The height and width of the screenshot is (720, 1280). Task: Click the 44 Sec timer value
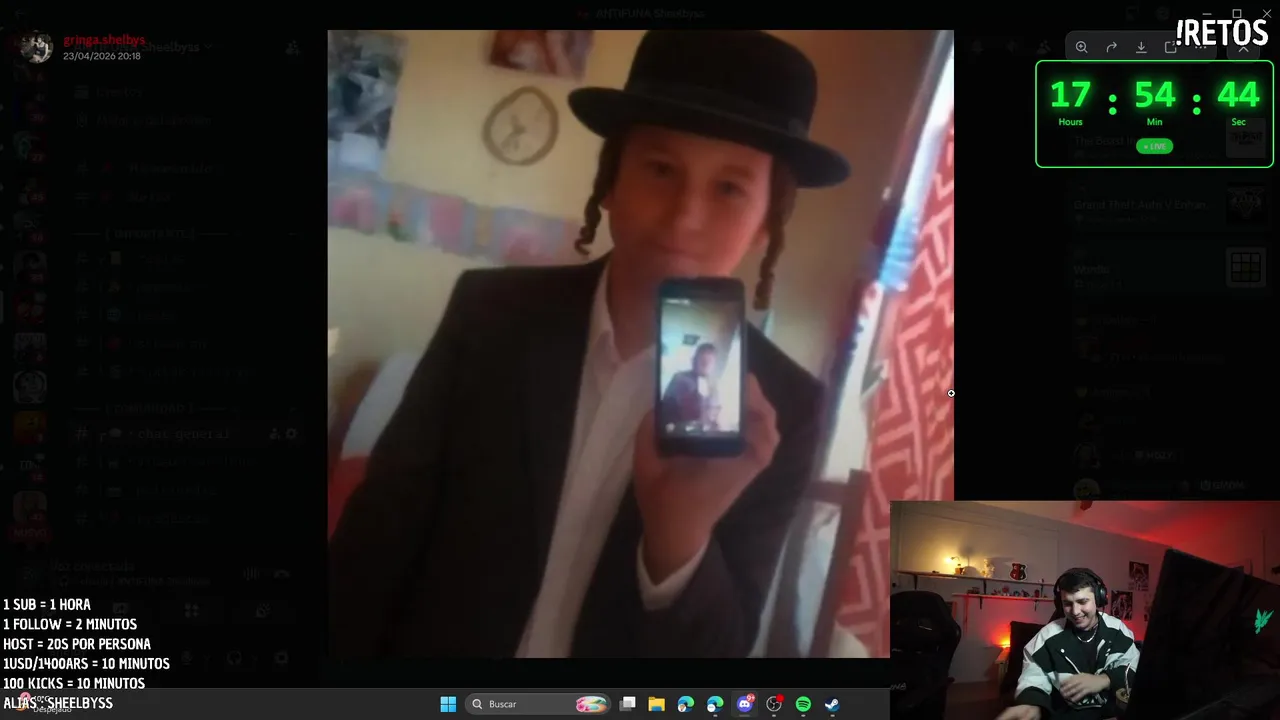click(1238, 96)
